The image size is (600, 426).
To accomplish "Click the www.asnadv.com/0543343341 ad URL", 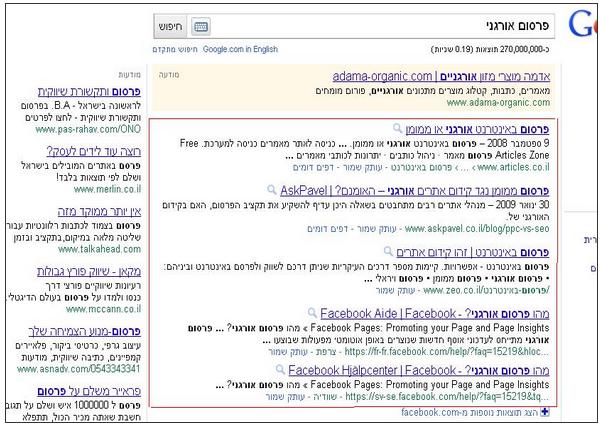I will (78, 369).
